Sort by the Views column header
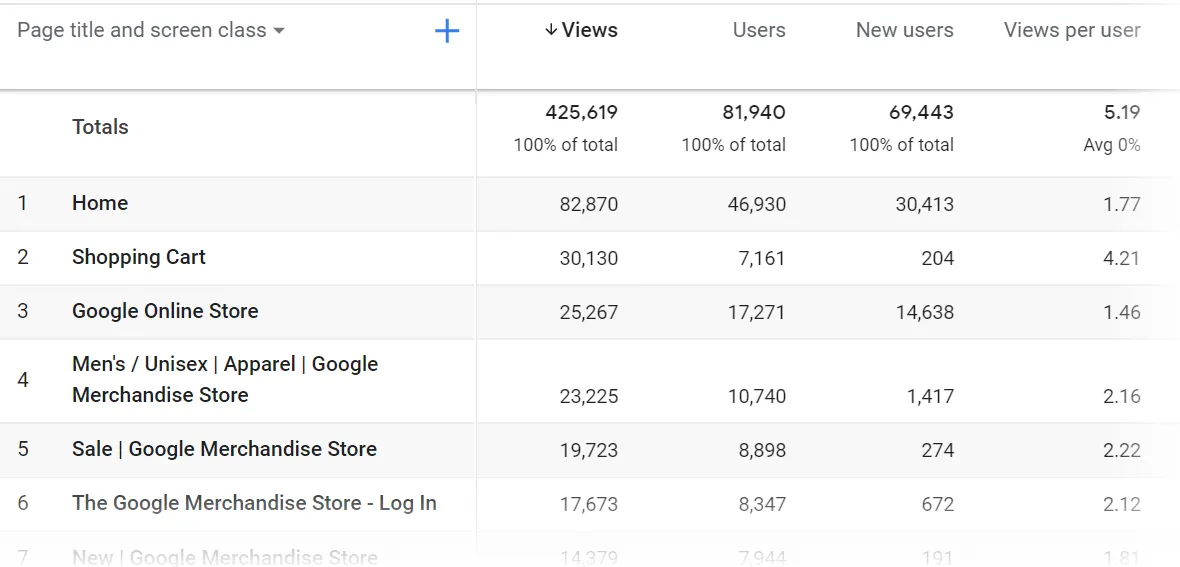1180x567 pixels. (589, 31)
